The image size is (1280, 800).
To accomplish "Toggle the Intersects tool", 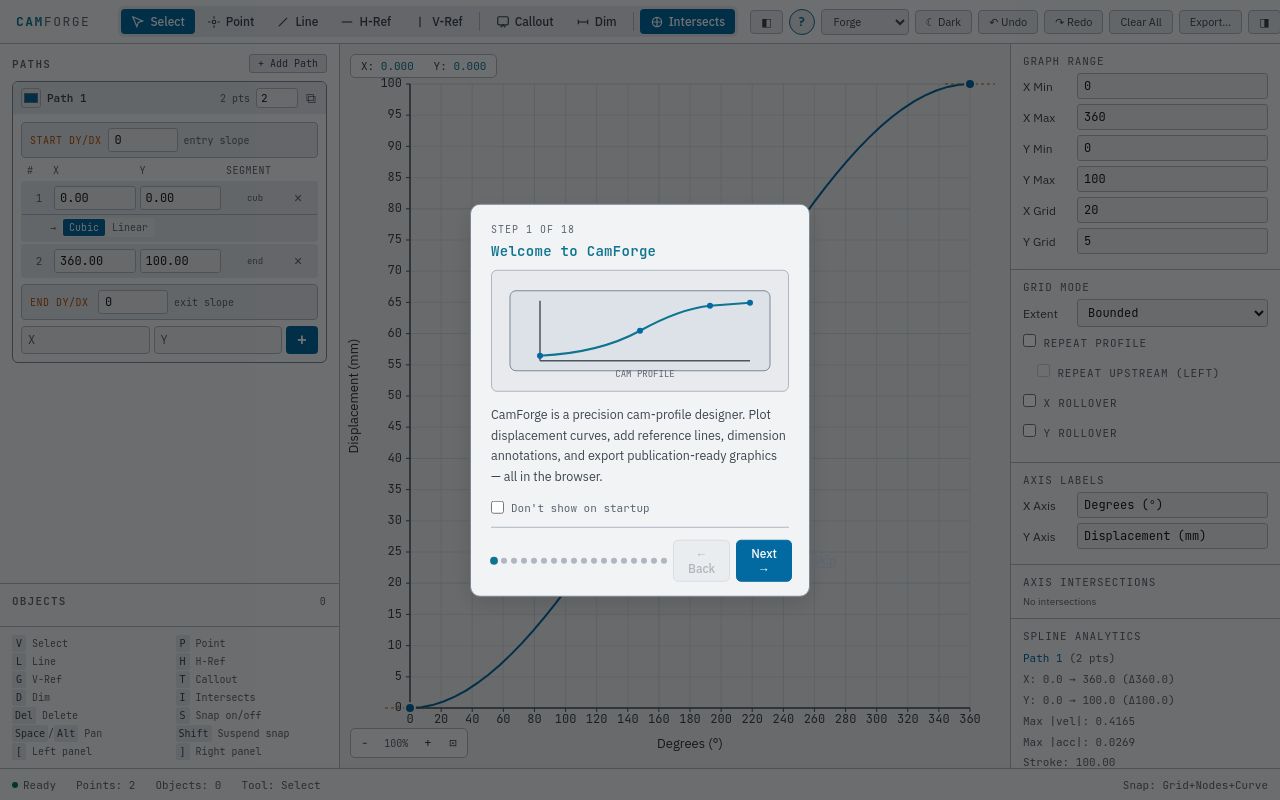I will (687, 22).
